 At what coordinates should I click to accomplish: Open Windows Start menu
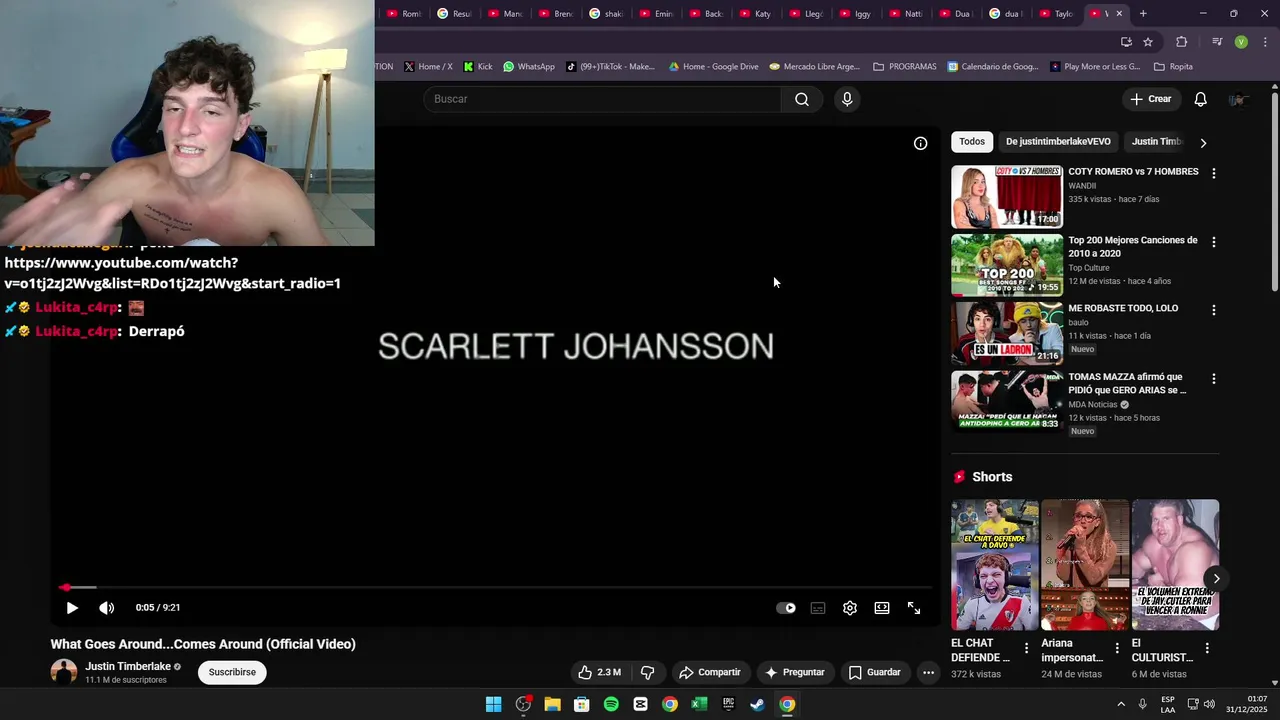(494, 704)
